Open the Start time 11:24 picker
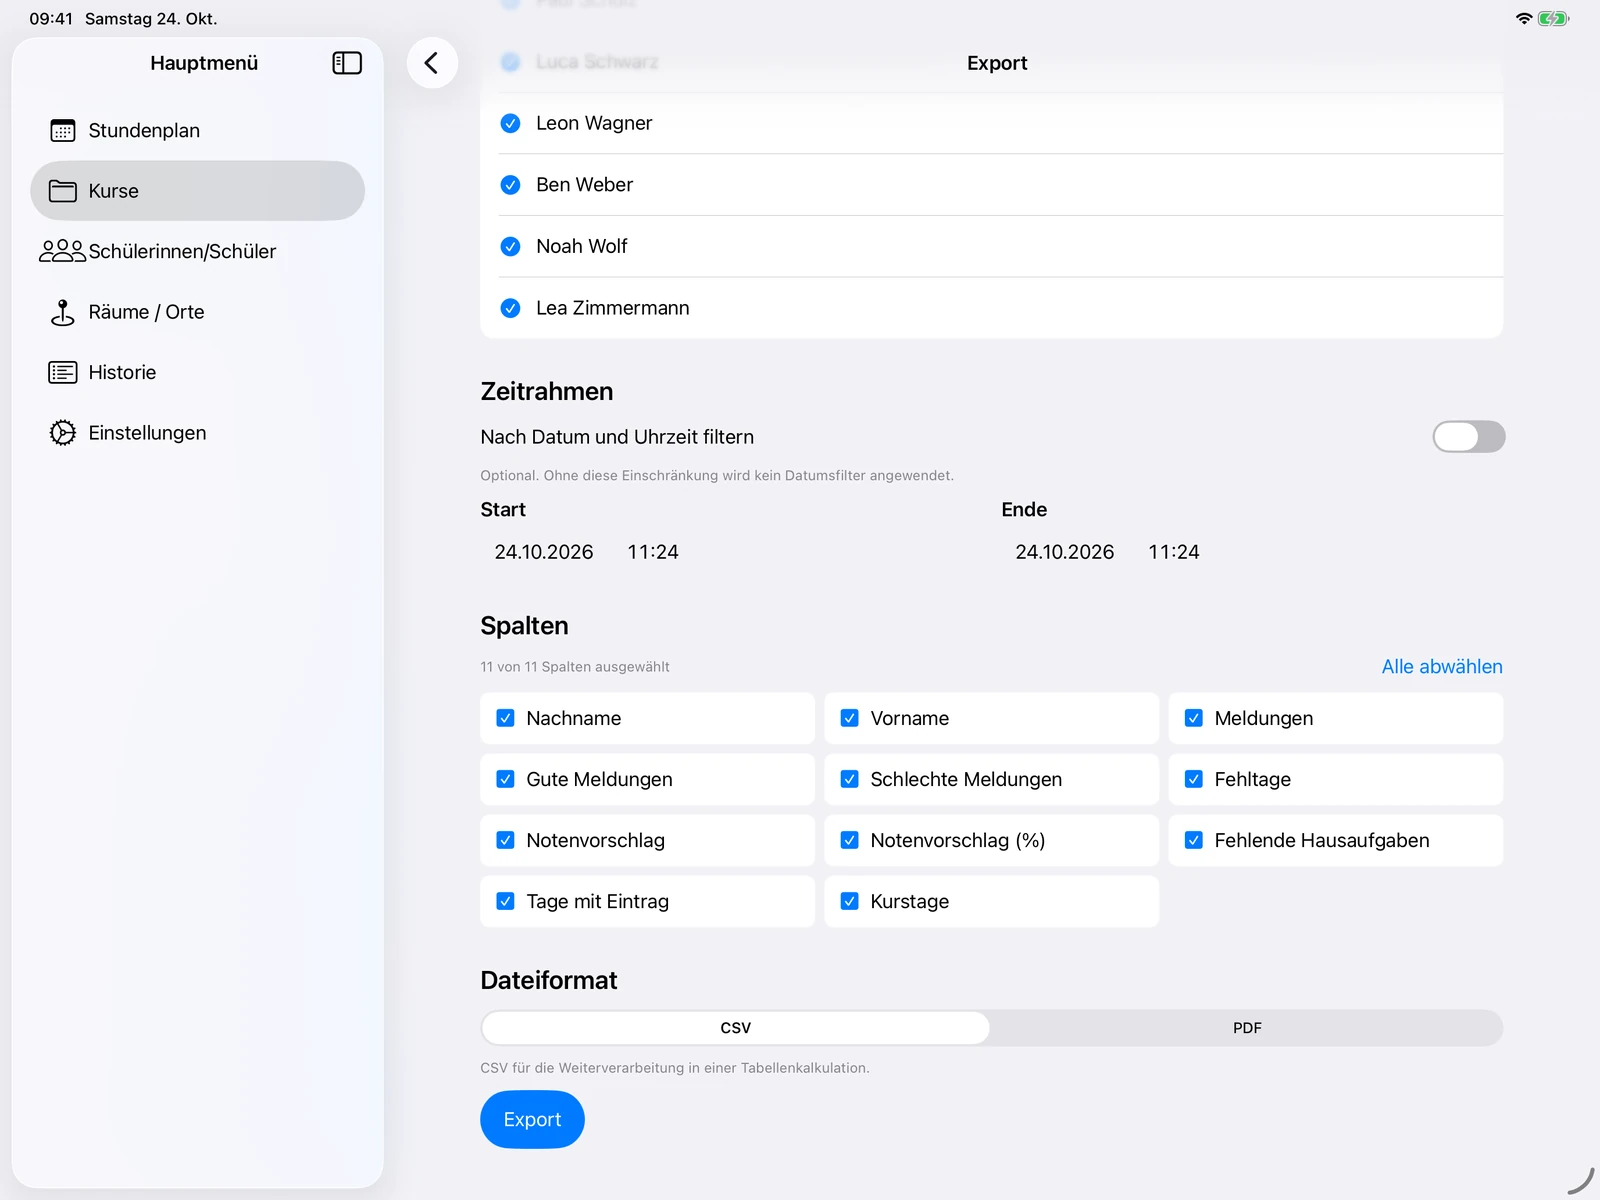The height and width of the screenshot is (1200, 1600). point(653,552)
